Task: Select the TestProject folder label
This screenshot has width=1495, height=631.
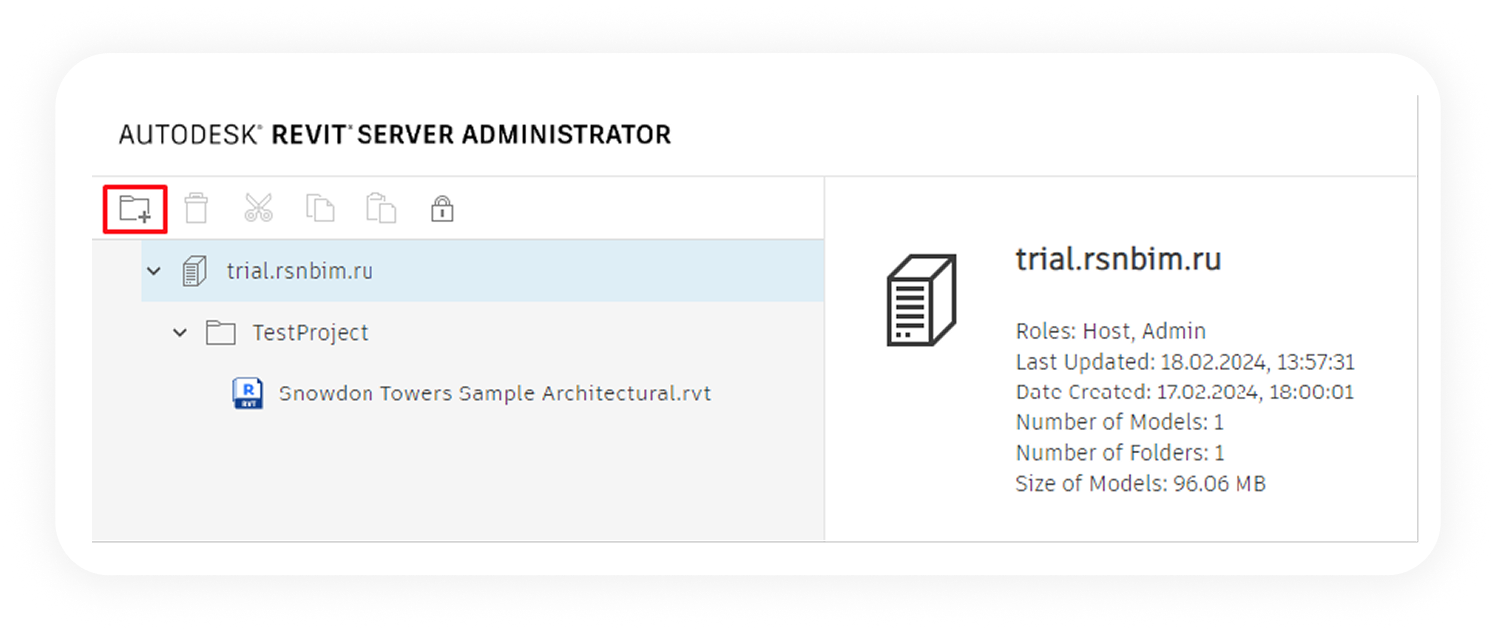Action: pos(310,332)
